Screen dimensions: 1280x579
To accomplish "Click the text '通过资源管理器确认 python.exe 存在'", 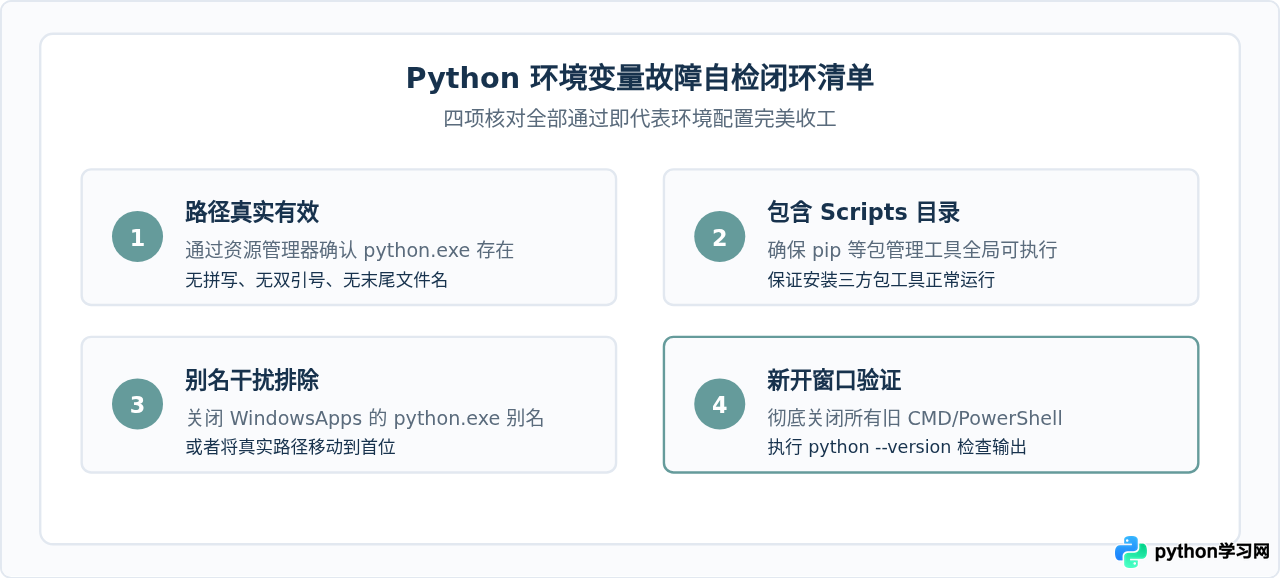I will 350,250.
